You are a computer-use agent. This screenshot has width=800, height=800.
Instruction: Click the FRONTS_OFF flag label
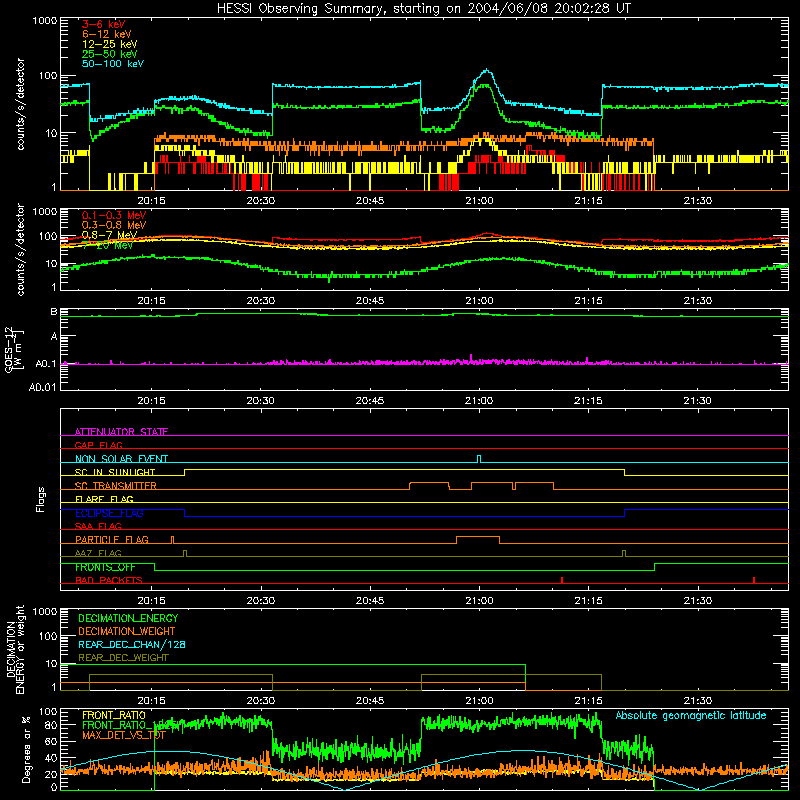(106, 567)
